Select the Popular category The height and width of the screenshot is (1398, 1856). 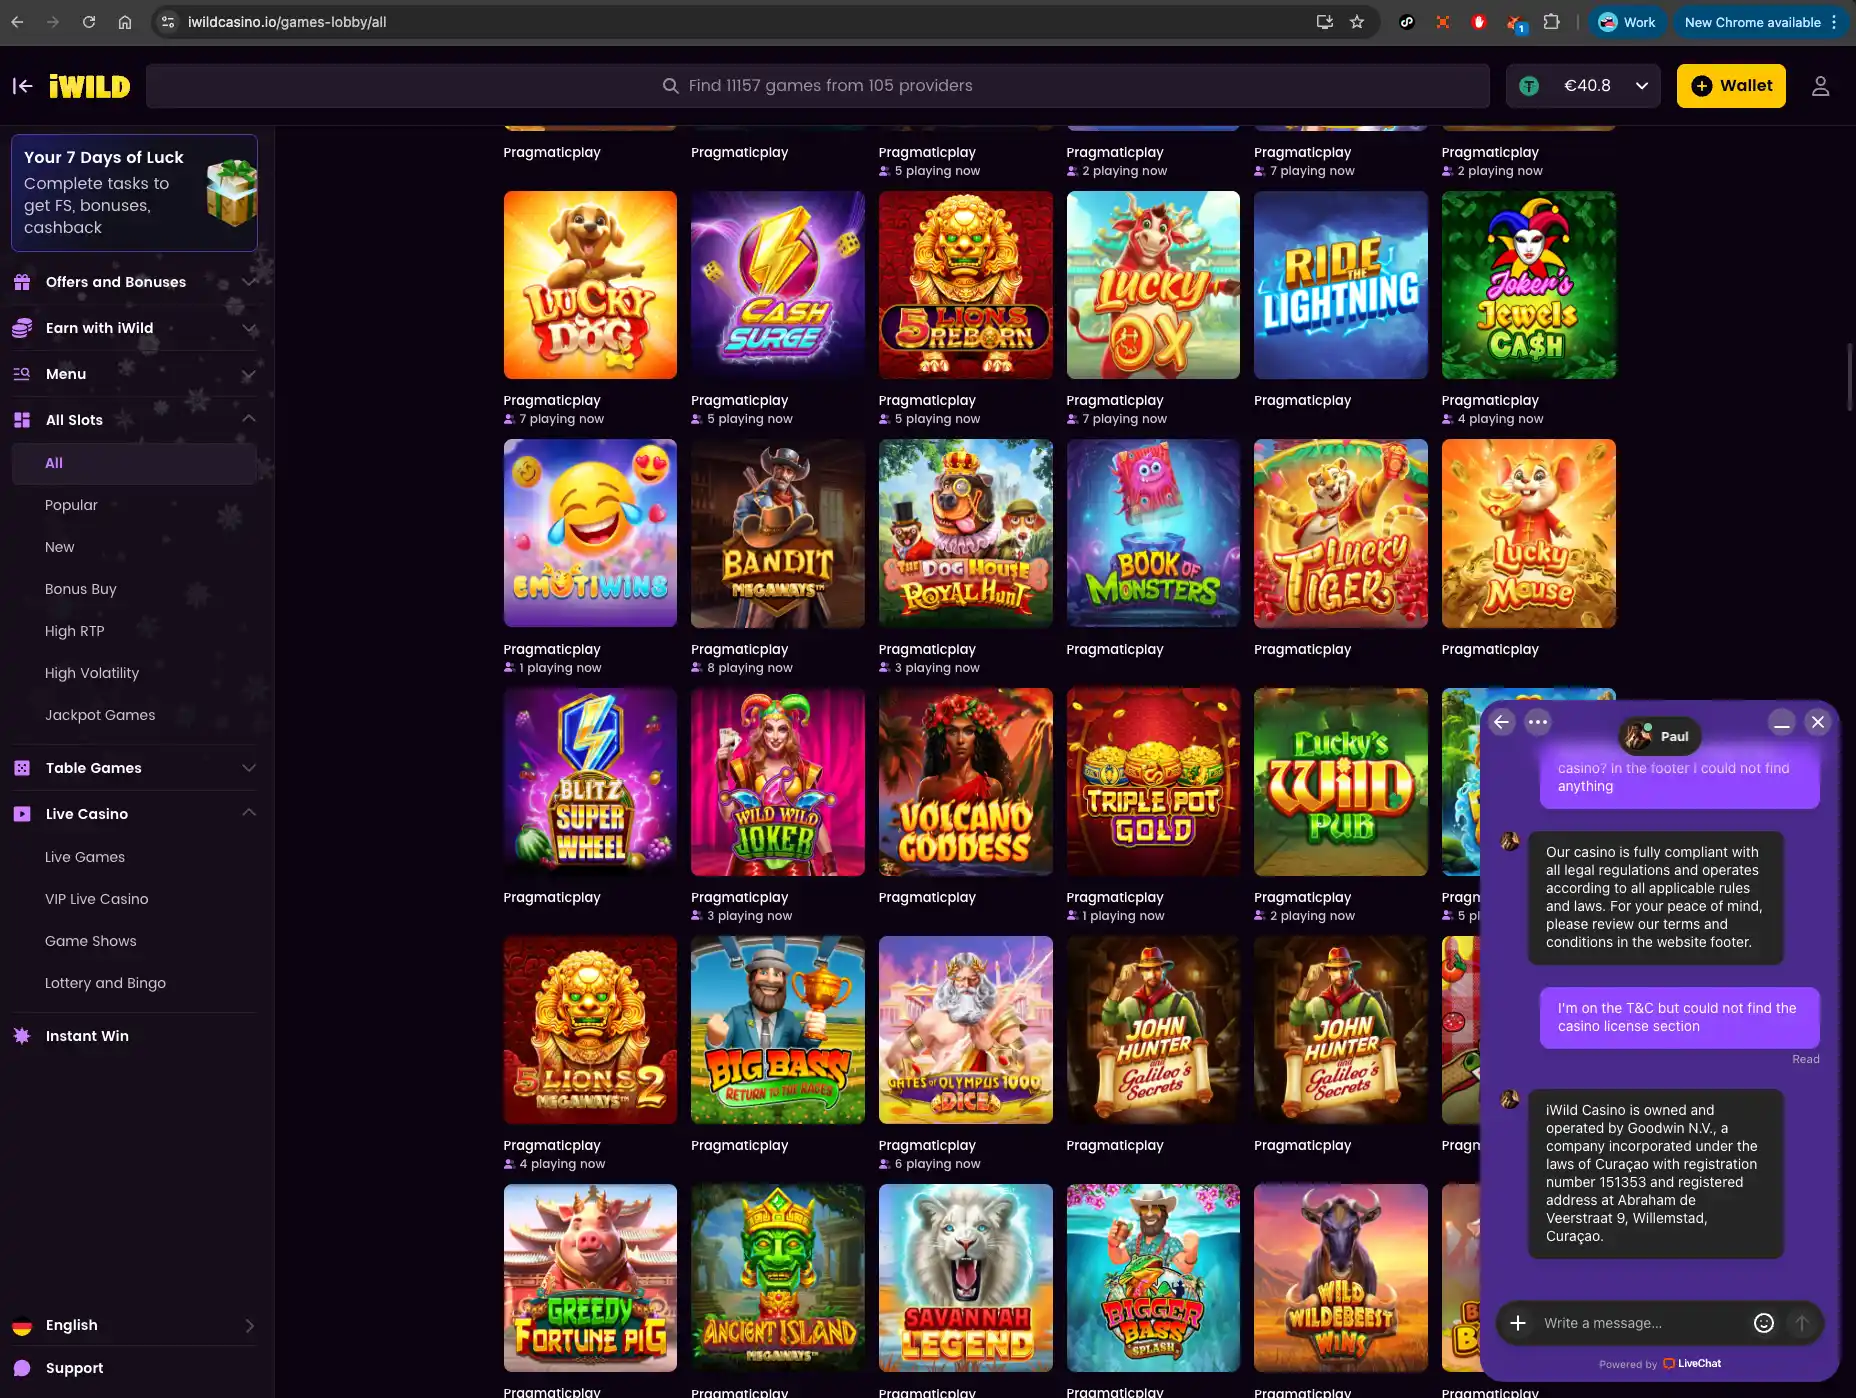(71, 505)
